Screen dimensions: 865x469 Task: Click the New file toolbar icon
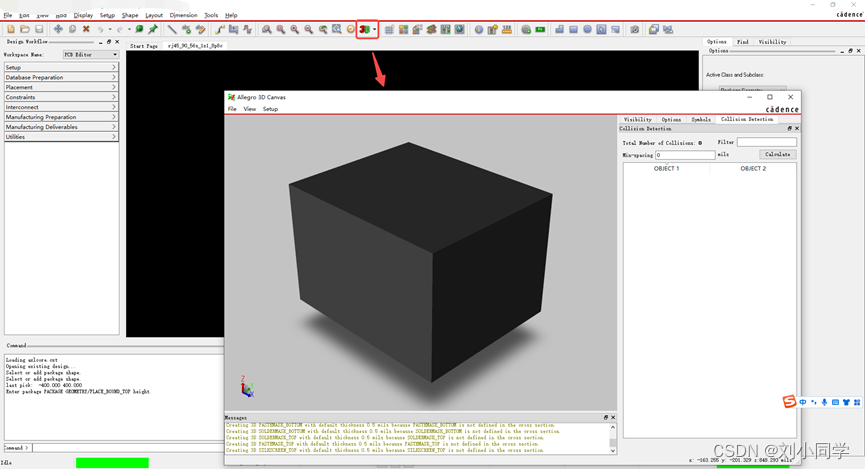(10, 30)
